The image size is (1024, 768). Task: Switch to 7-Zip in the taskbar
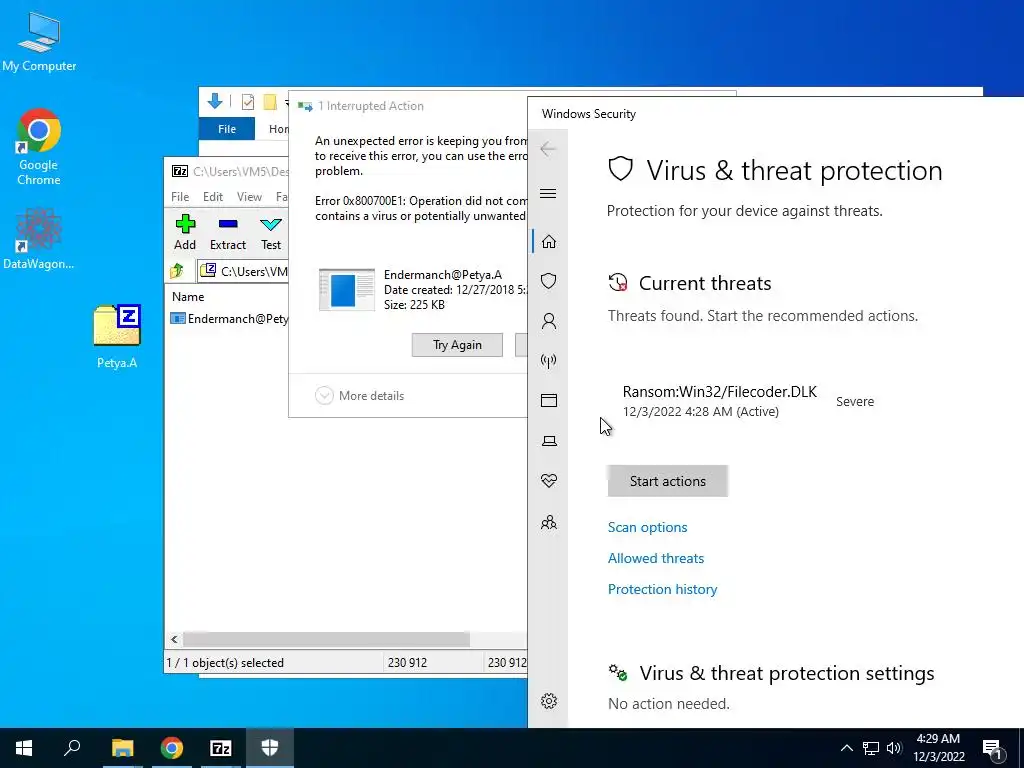(221, 748)
